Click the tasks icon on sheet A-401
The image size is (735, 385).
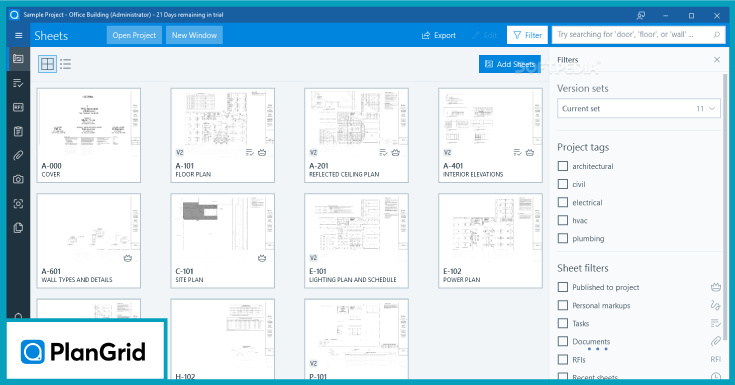coord(518,152)
